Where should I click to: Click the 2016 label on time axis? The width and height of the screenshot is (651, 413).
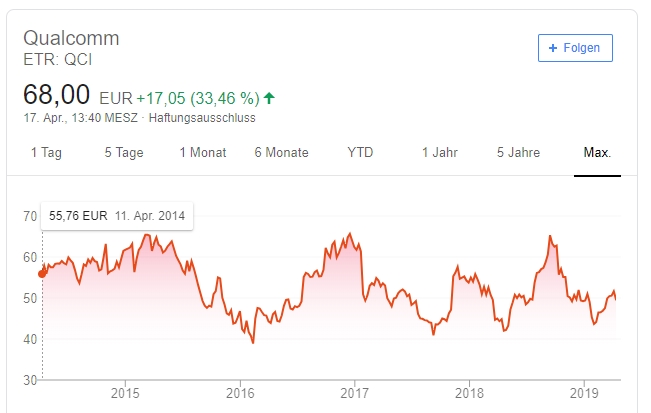(240, 393)
